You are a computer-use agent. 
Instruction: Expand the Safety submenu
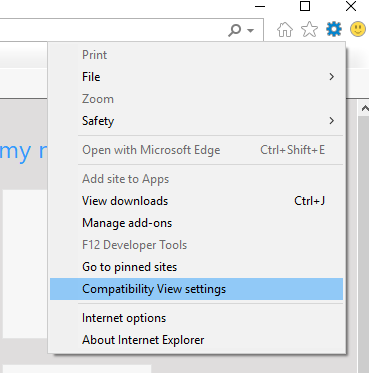click(196, 121)
